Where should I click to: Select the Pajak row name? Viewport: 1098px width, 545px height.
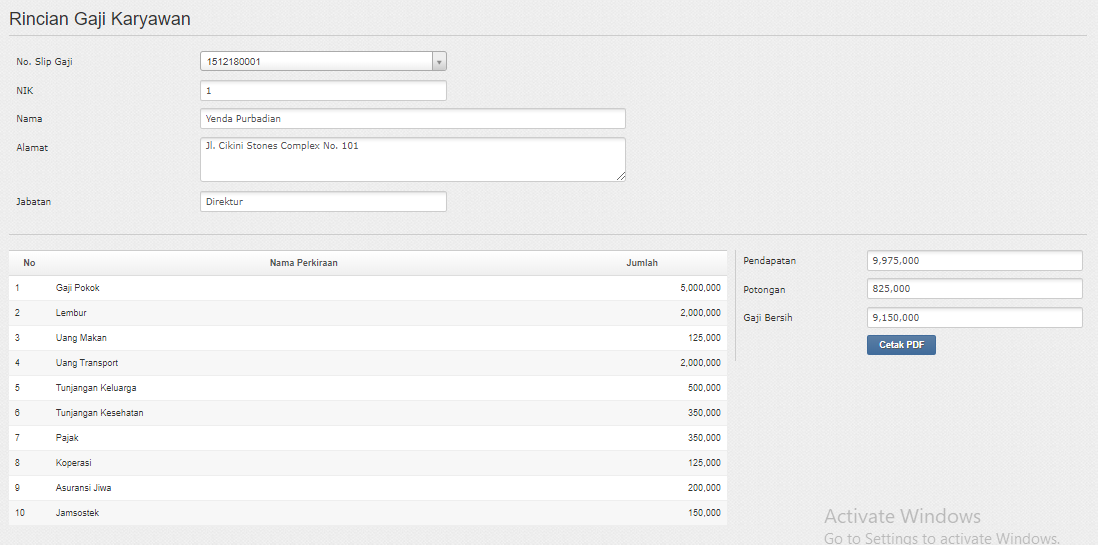point(67,438)
